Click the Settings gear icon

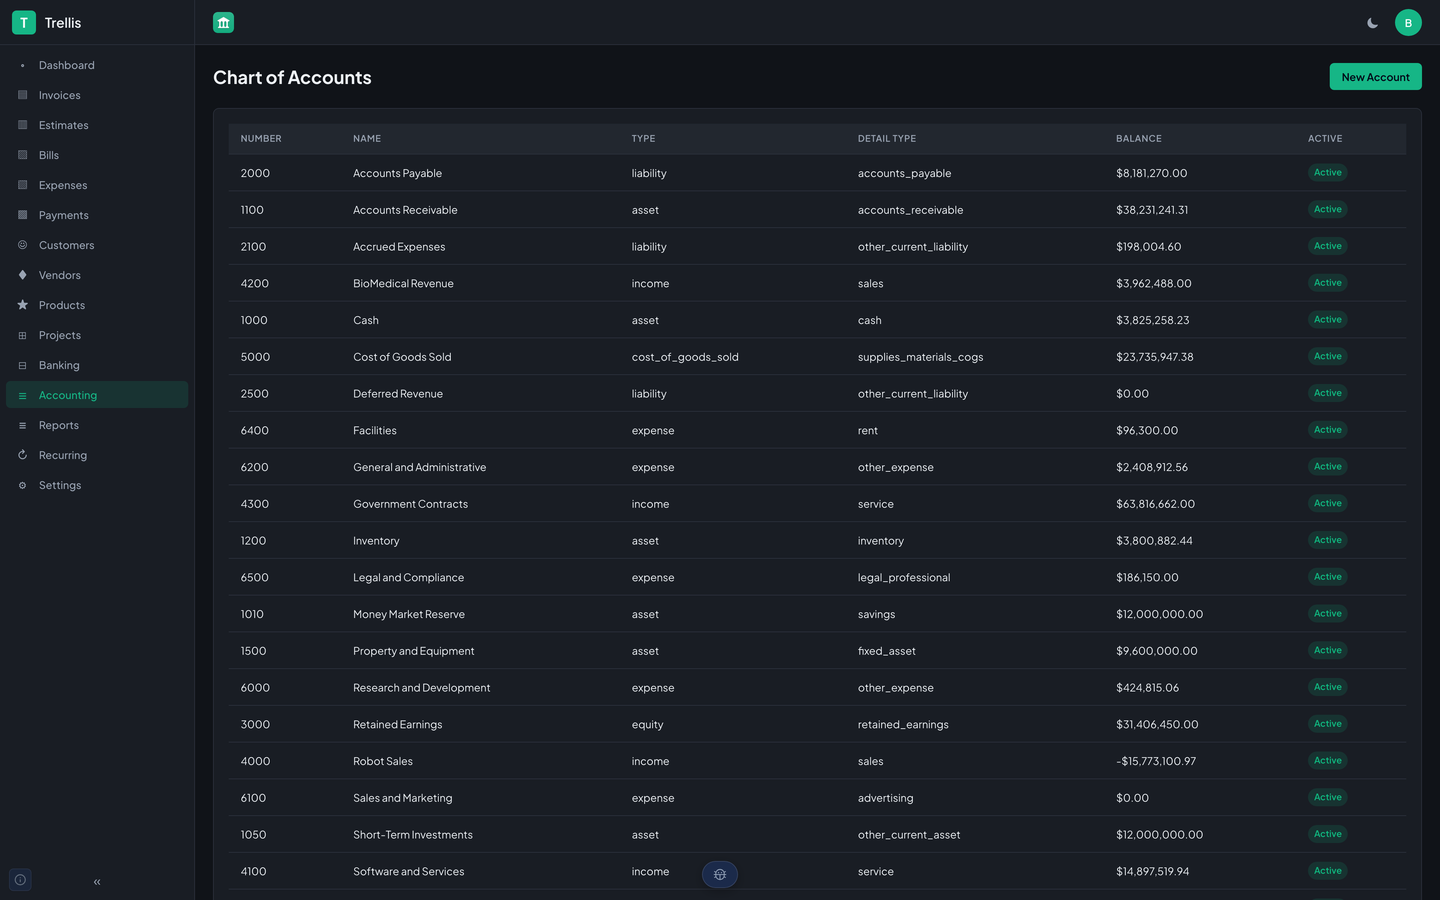[23, 485]
